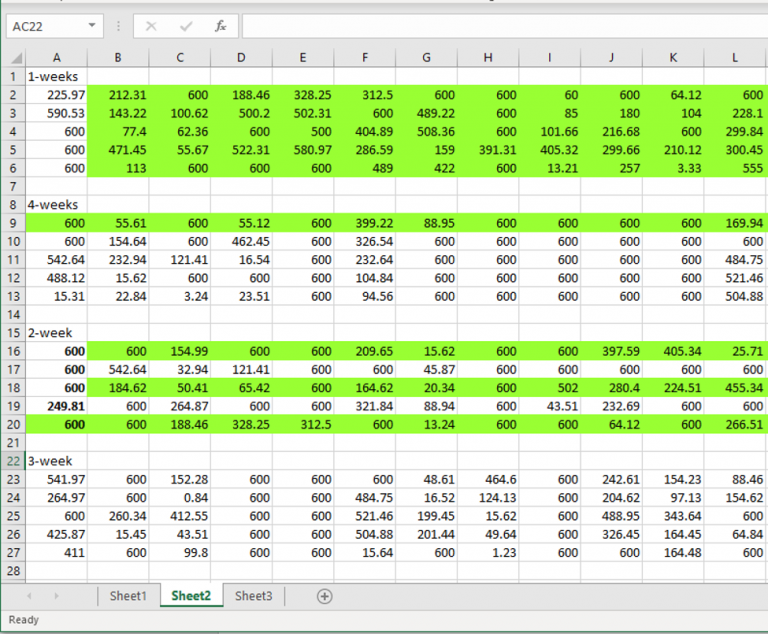Open the Name Box dropdown arrow

[92, 26]
